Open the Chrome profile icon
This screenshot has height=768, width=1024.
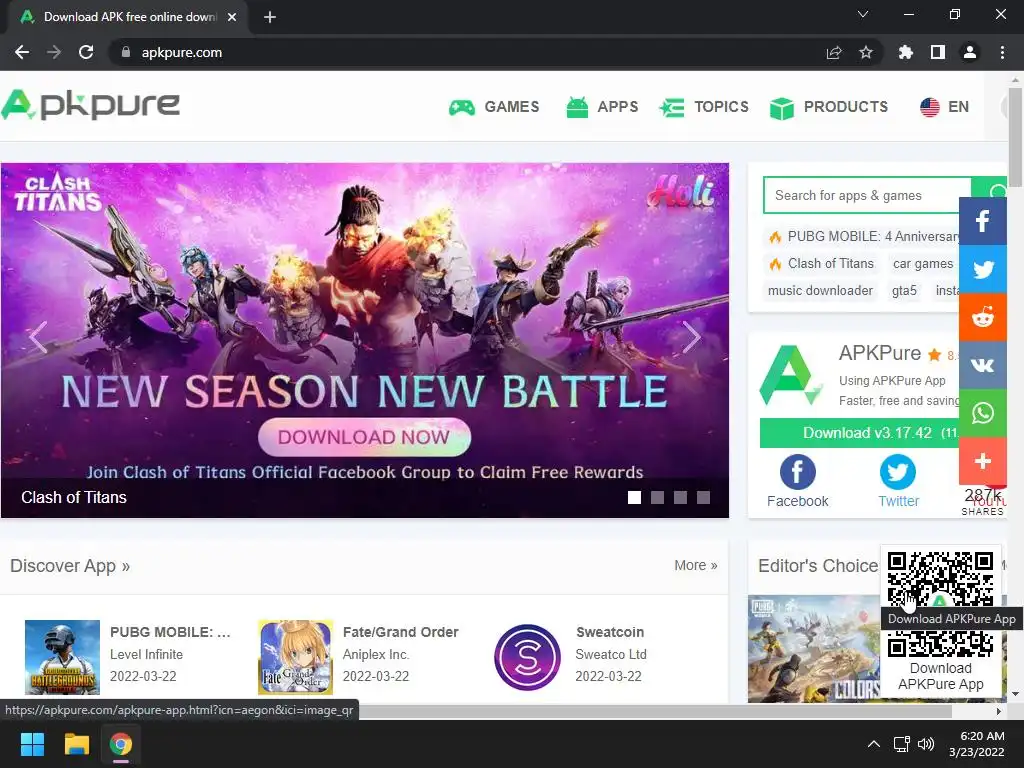(x=970, y=52)
